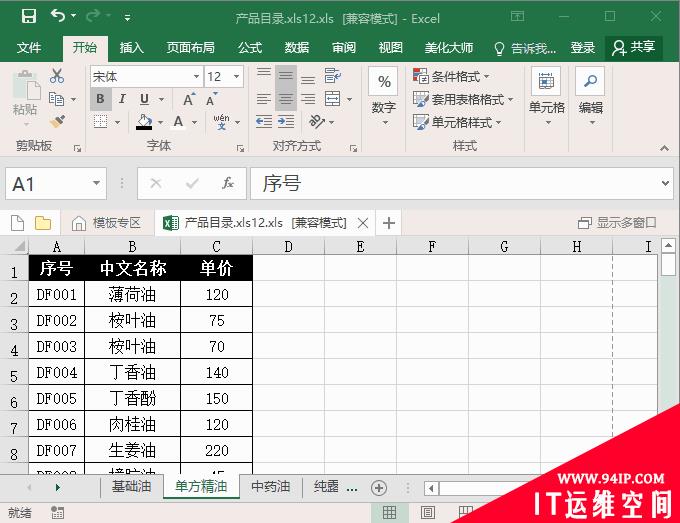Viewport: 680px width, 523px height.
Task: Toggle middle vertical alignment
Action: tap(286, 76)
